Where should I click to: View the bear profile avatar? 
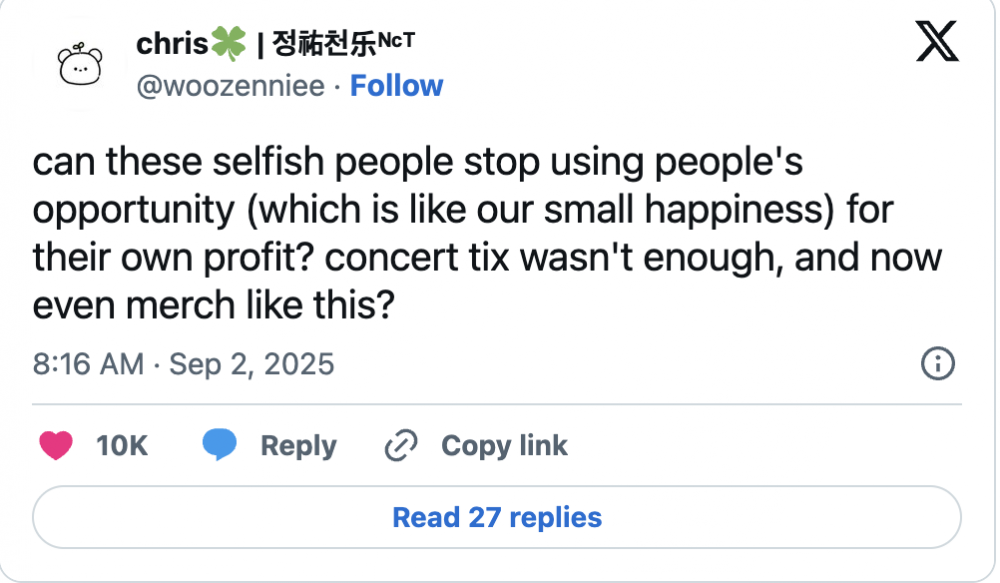80,64
